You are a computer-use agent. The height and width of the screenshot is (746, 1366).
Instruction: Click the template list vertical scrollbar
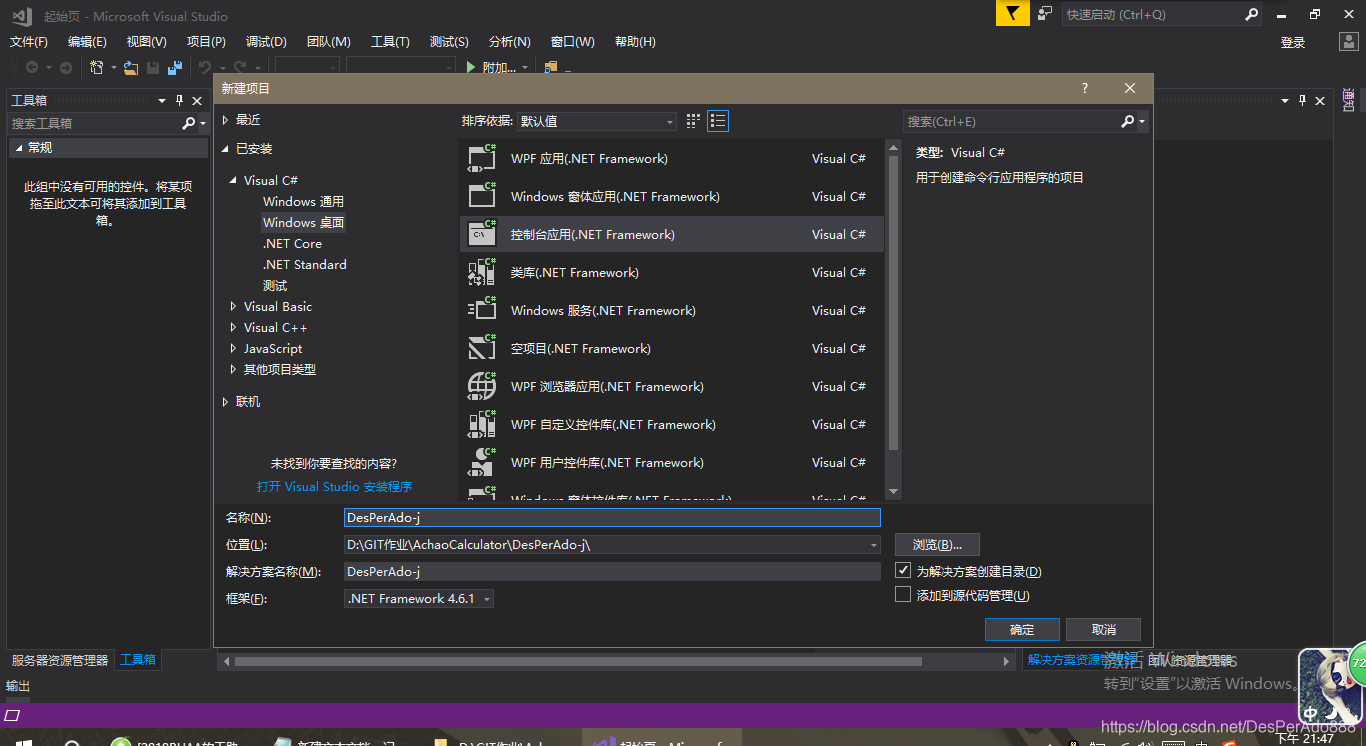tap(894, 303)
